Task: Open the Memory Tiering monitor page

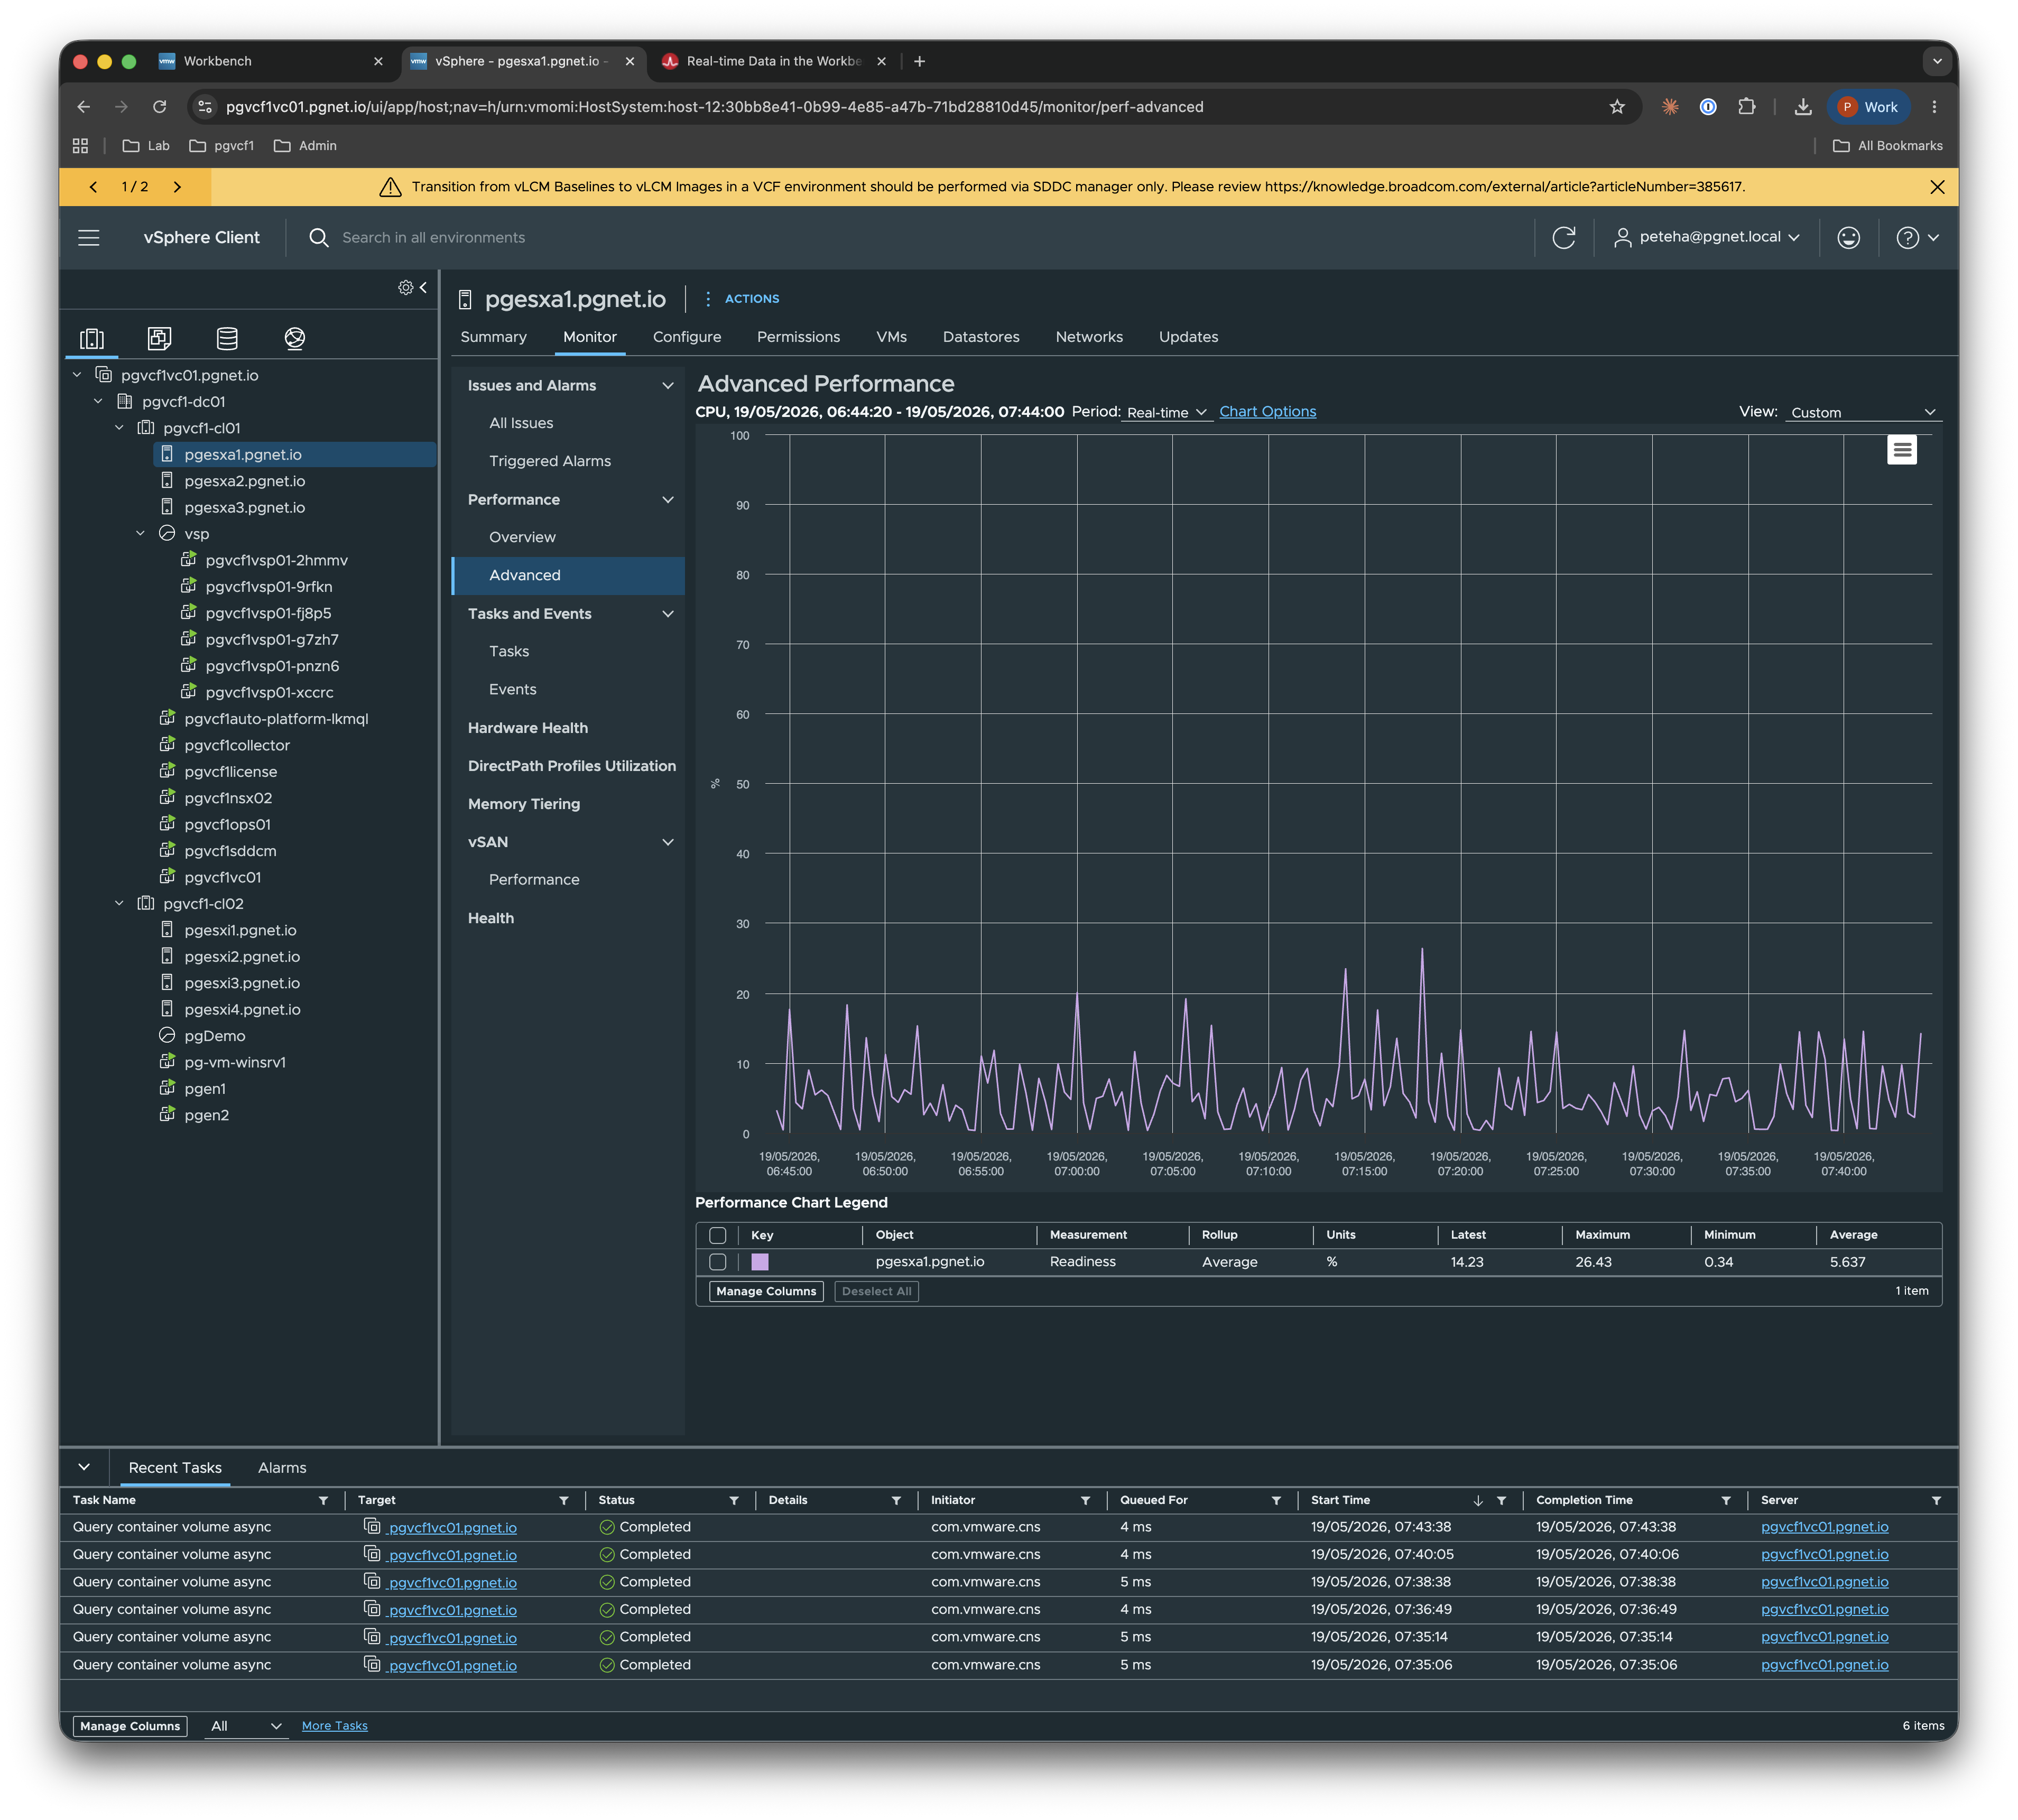Action: (x=524, y=804)
